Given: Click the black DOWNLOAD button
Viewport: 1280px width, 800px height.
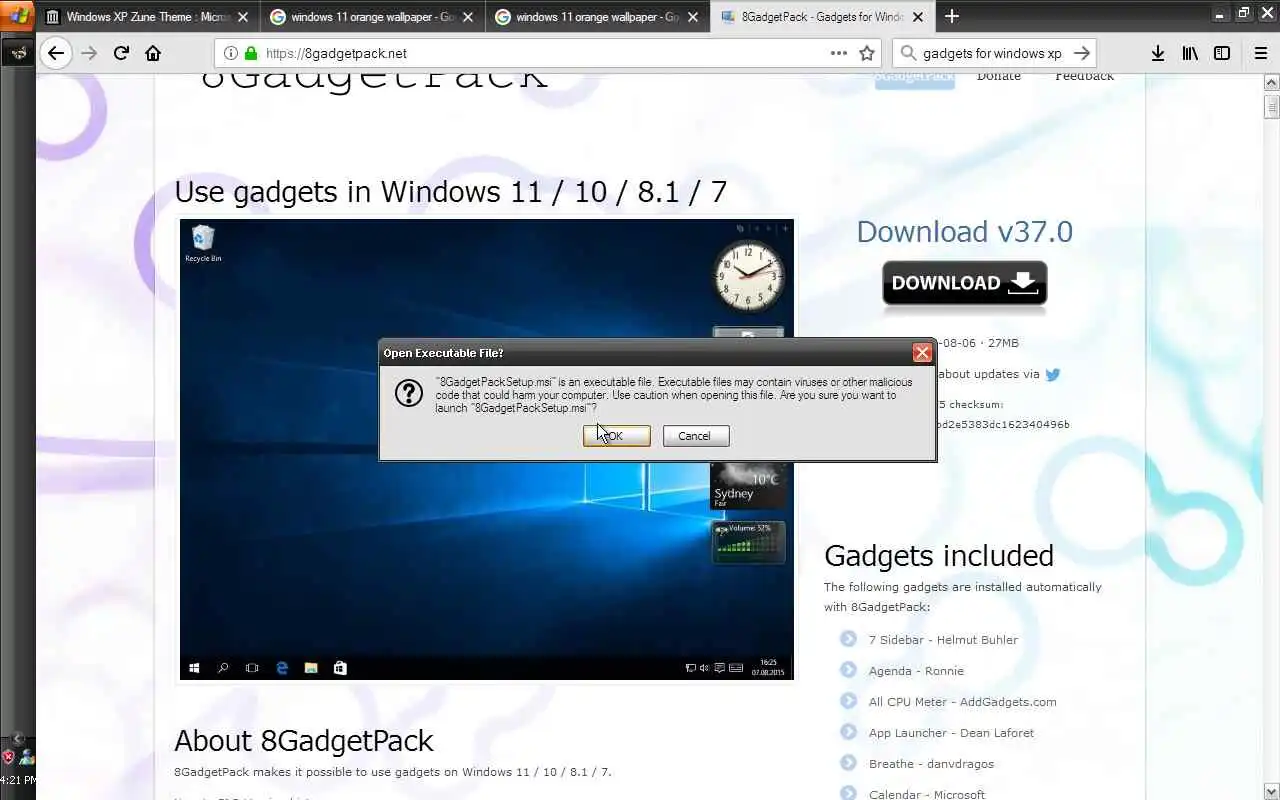Looking at the screenshot, I should coord(964,283).
